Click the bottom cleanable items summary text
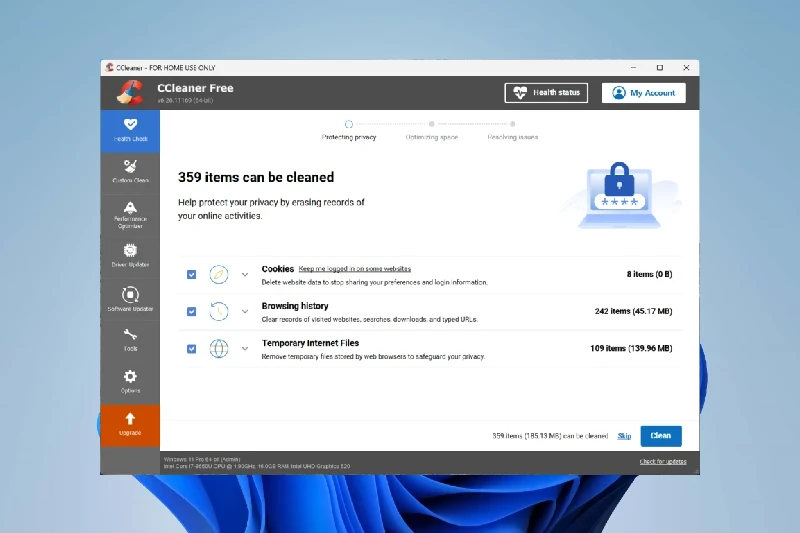 (550, 436)
